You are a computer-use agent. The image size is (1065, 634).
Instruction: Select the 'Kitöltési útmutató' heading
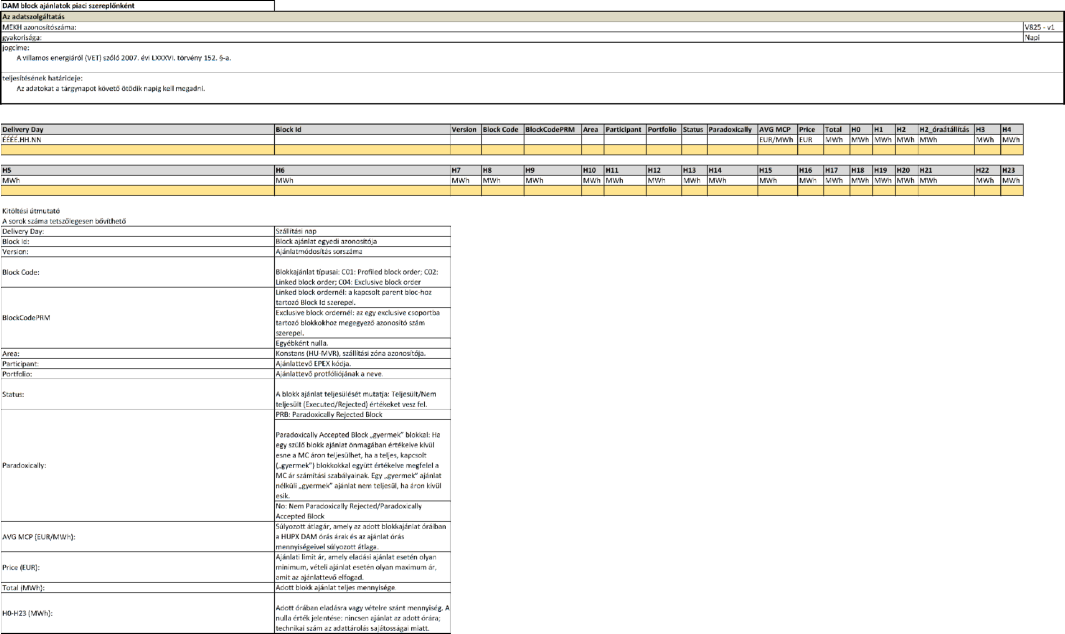(31, 211)
